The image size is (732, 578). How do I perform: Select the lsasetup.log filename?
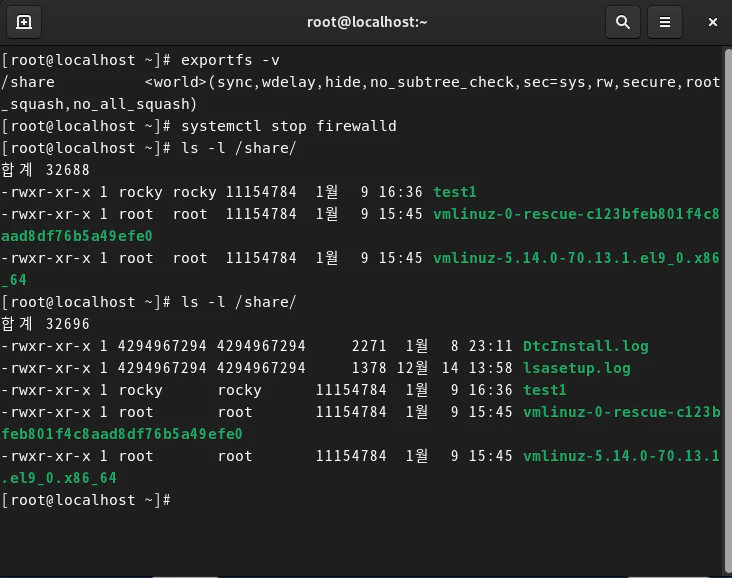click(x=577, y=368)
